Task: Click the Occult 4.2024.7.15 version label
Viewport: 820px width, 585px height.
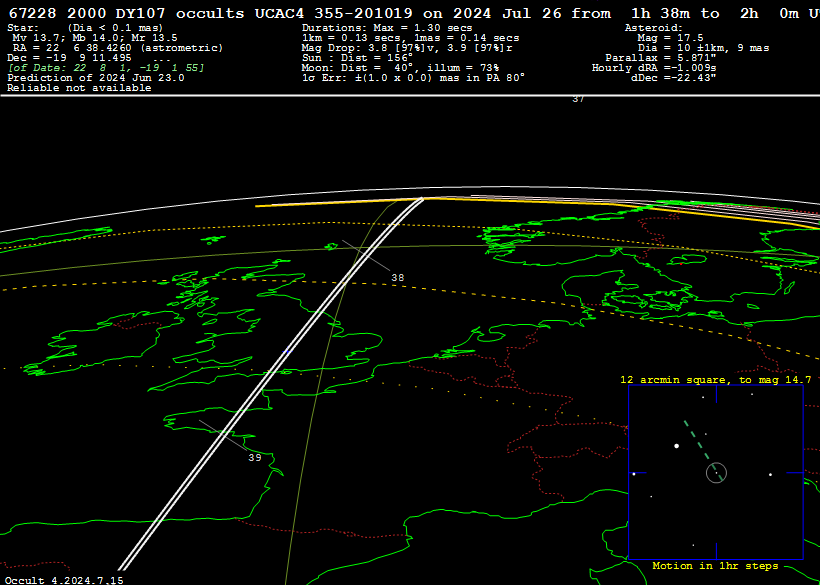Action: click(64, 579)
